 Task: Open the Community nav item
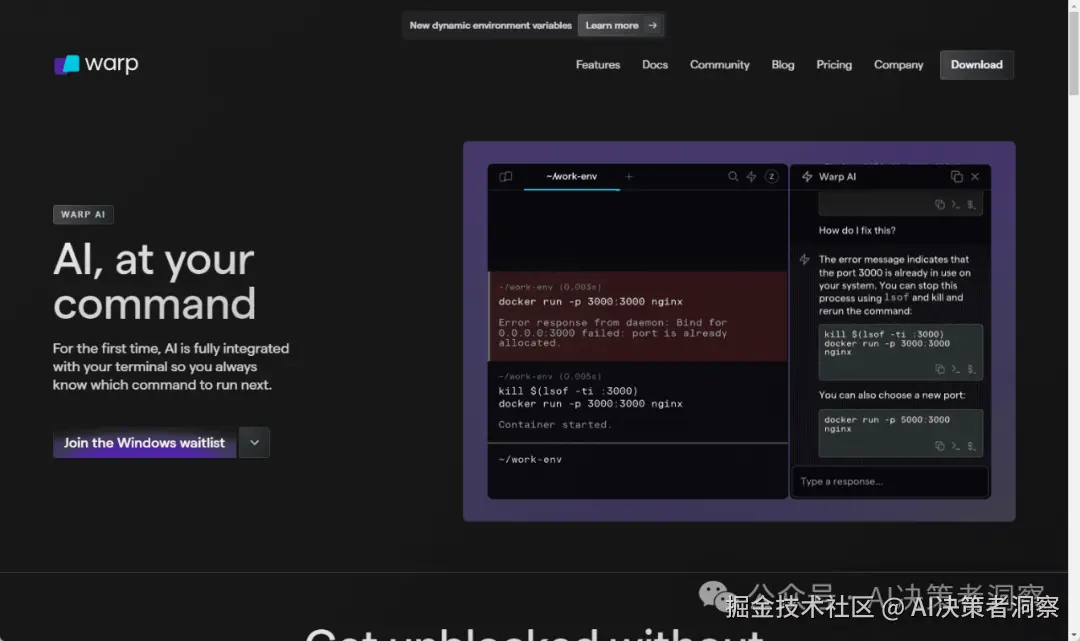[x=720, y=65]
